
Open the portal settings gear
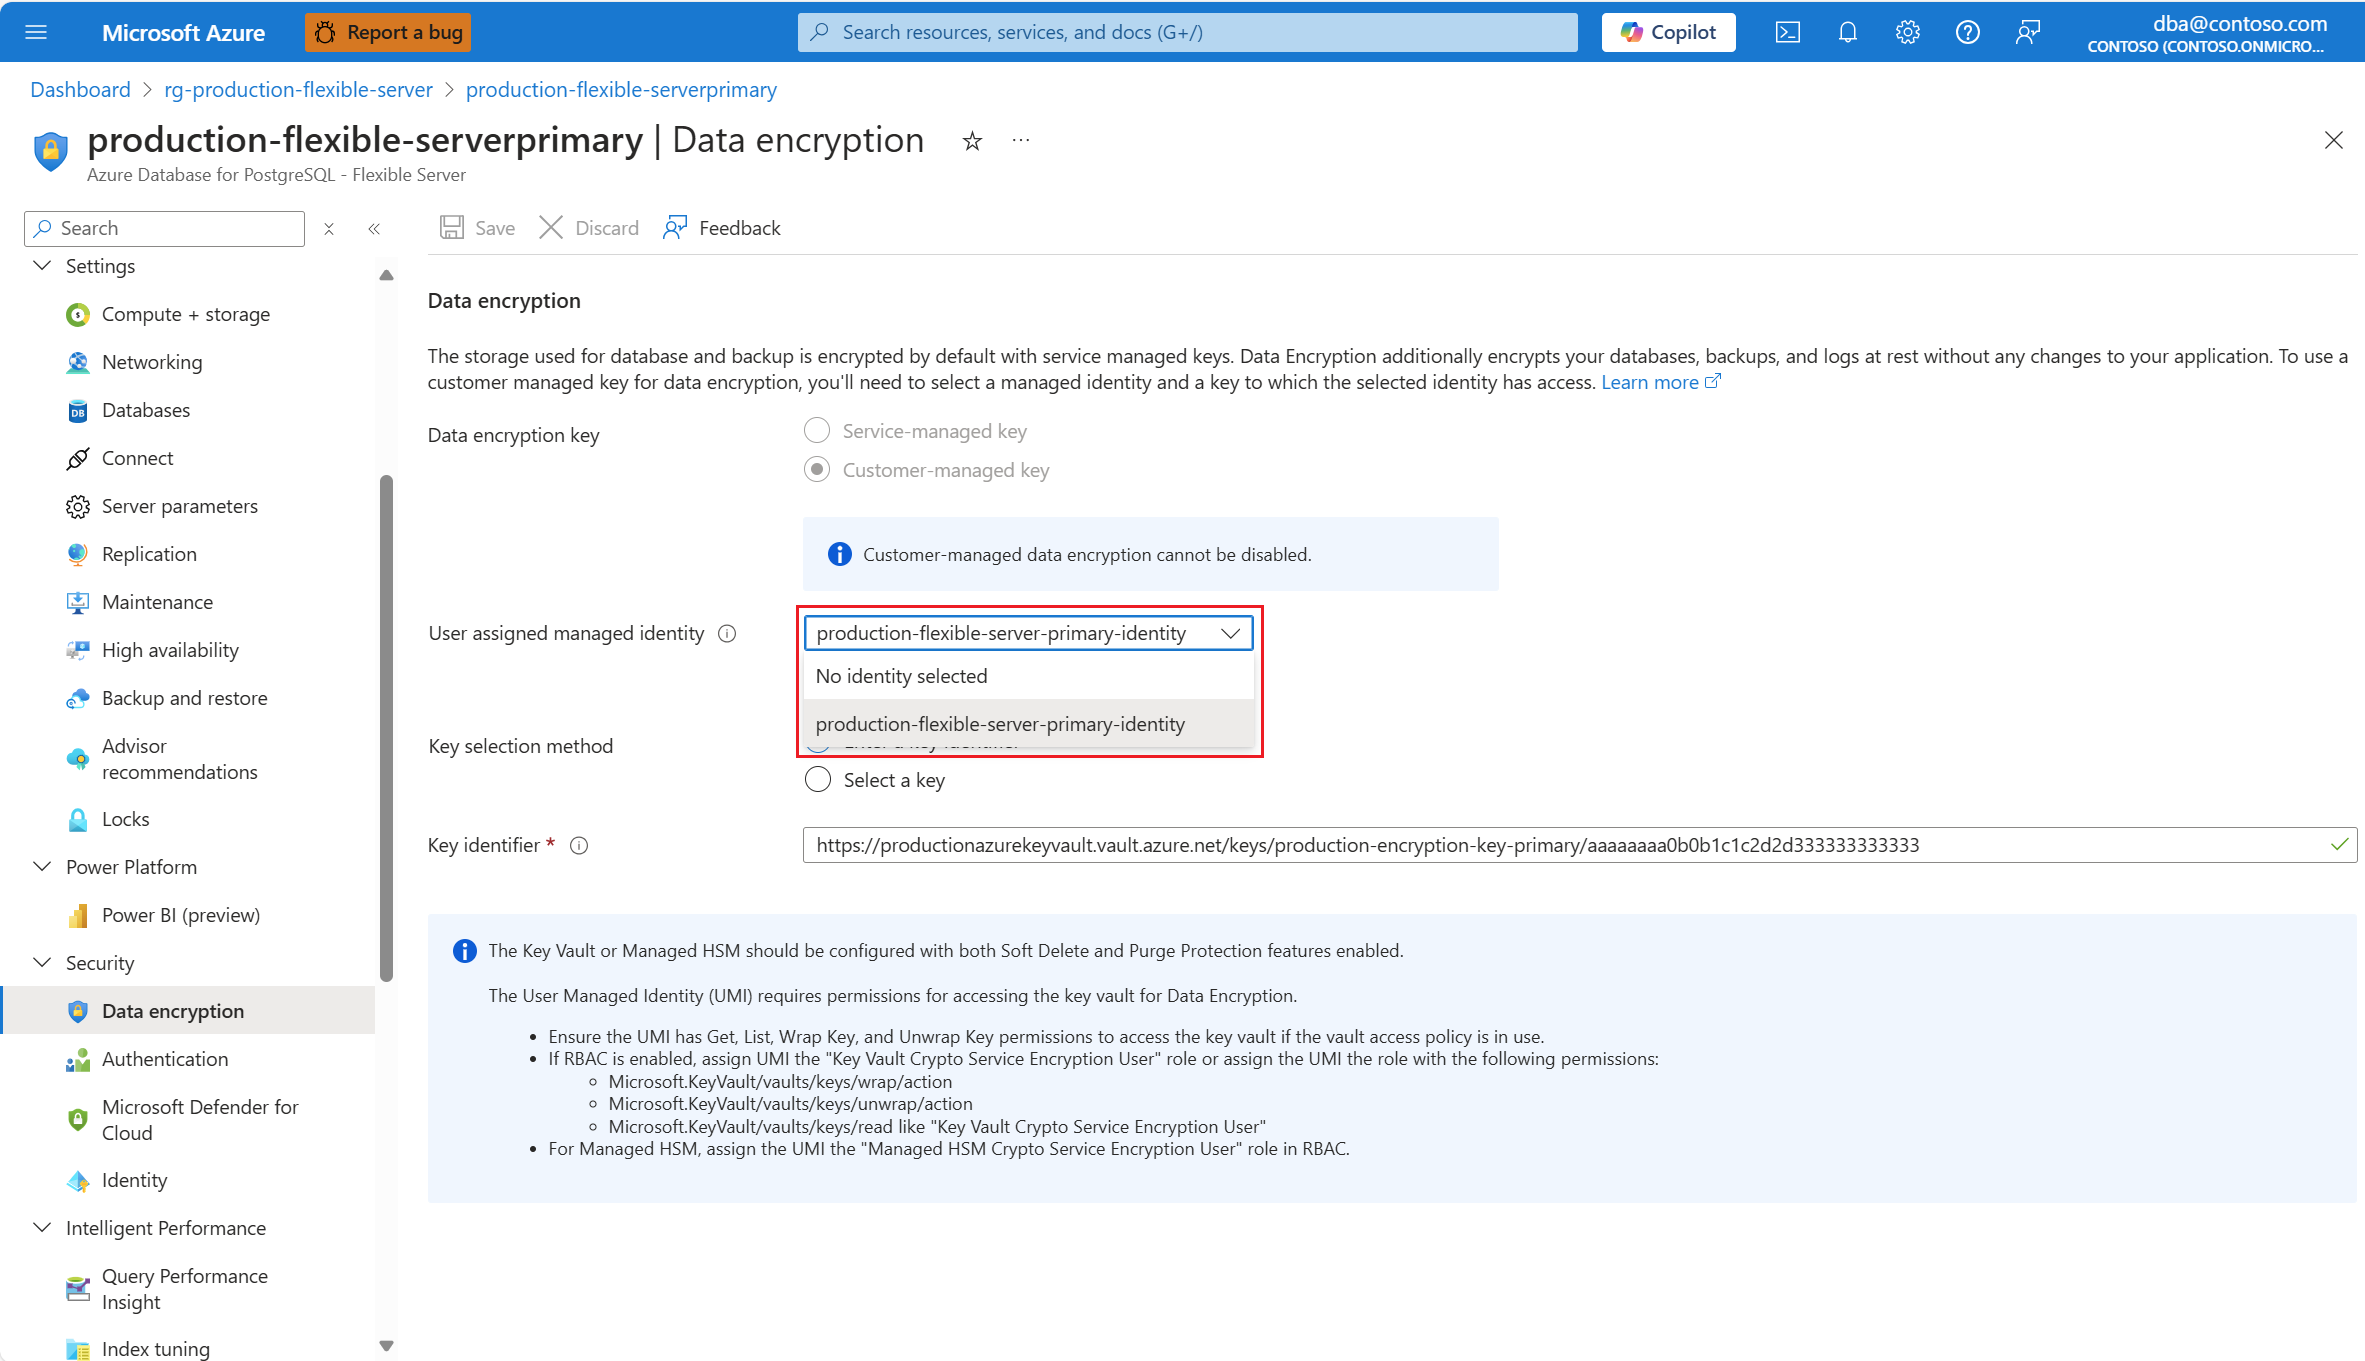pyautogui.click(x=1907, y=32)
